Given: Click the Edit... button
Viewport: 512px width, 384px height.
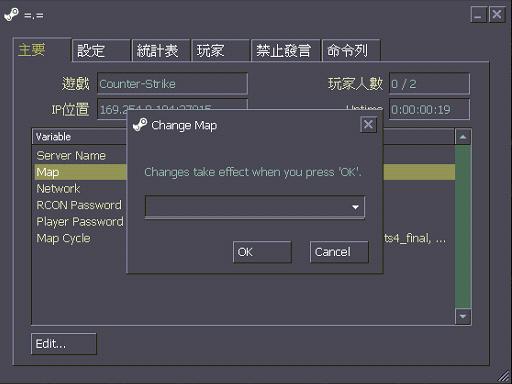Looking at the screenshot, I should pos(64,344).
